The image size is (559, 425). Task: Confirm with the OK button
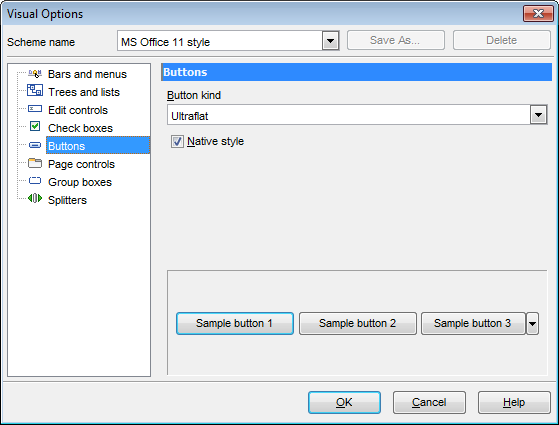tap(344, 403)
